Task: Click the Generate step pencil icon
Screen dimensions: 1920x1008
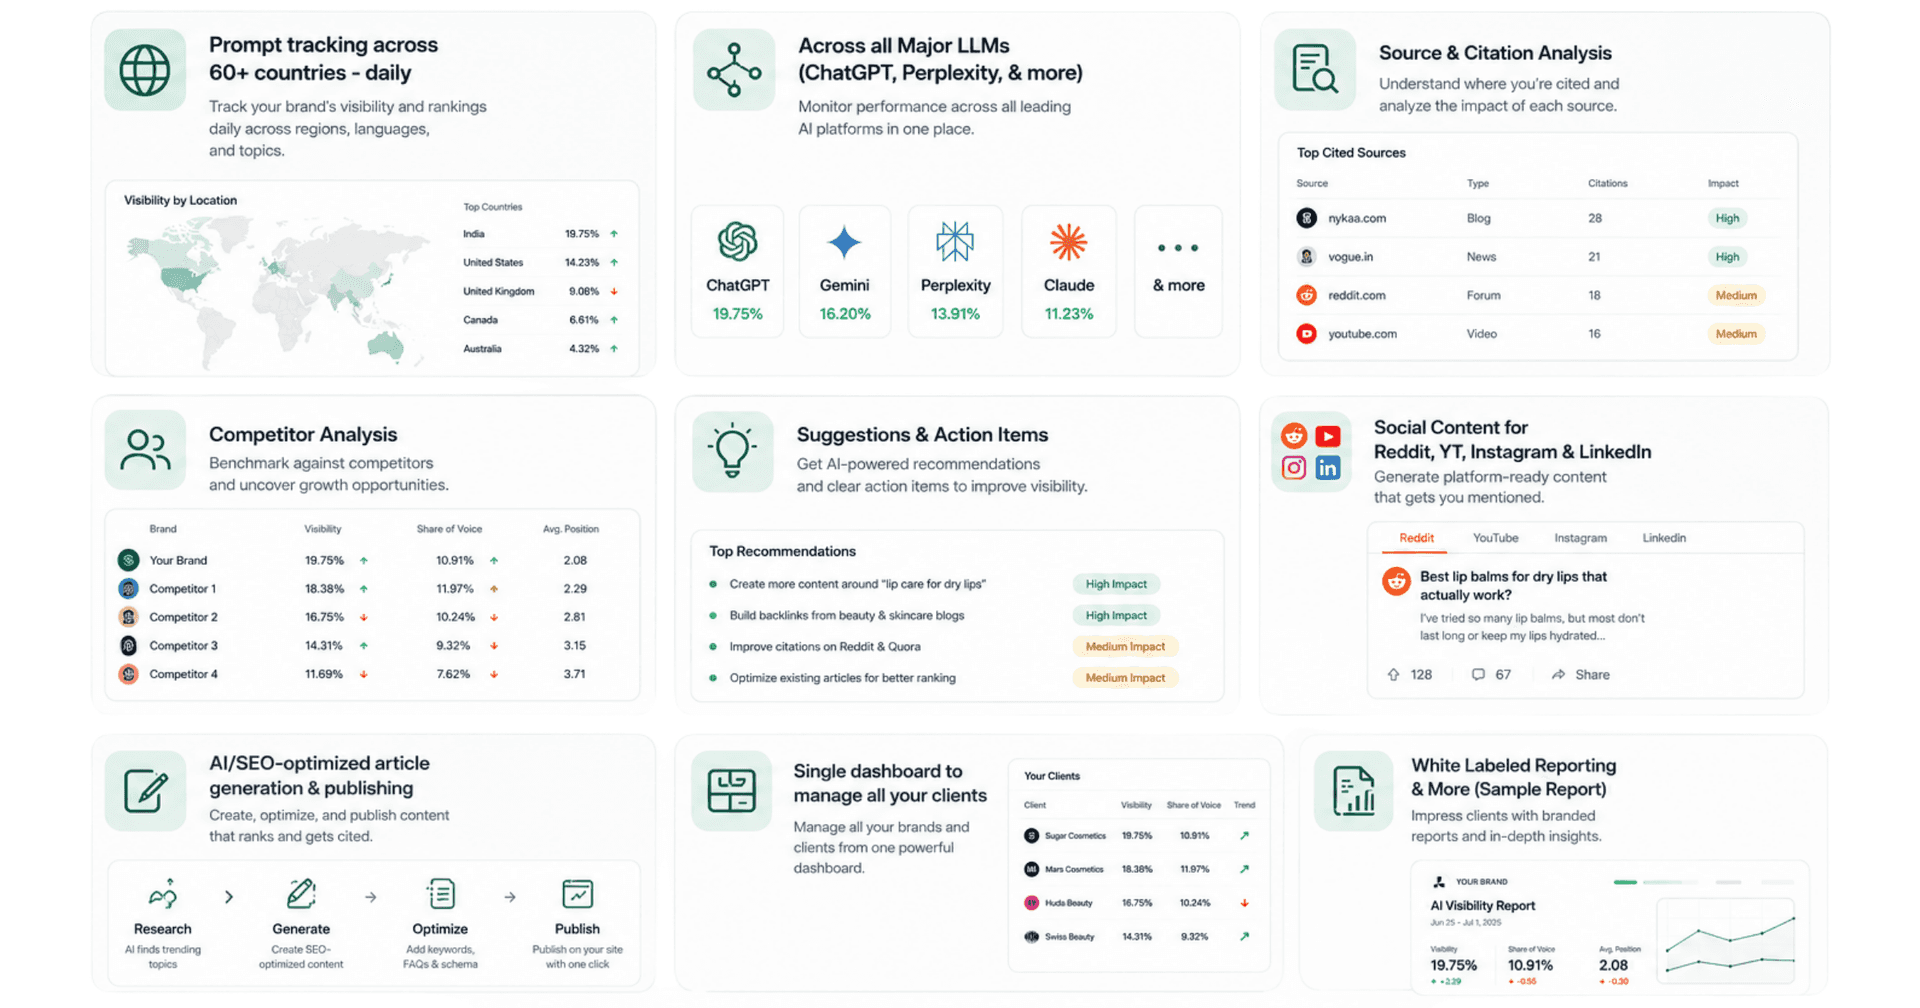Action: (x=301, y=893)
